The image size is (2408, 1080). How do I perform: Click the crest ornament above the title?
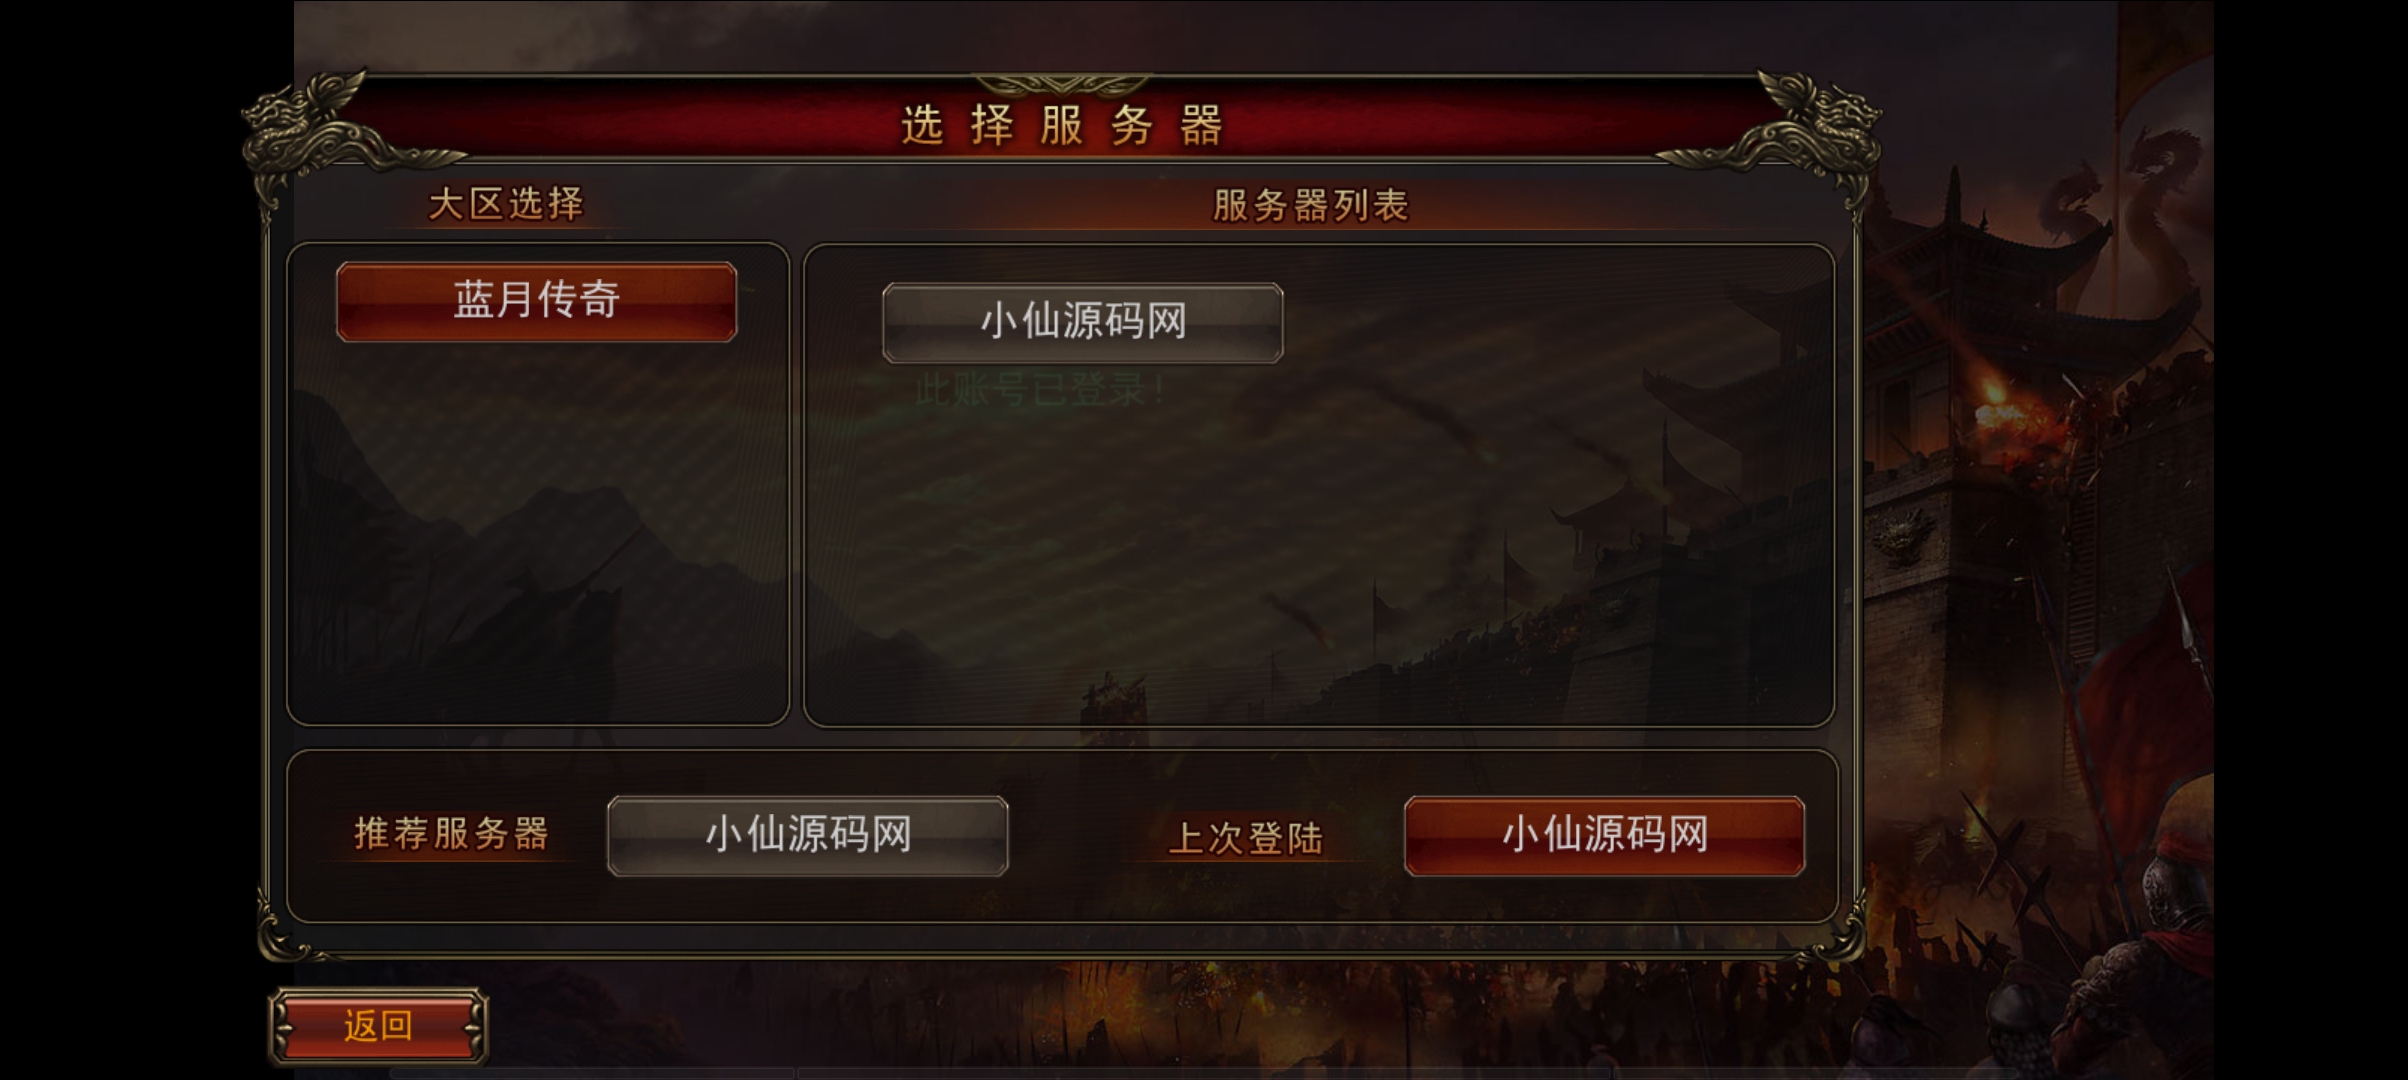click(x=1062, y=84)
